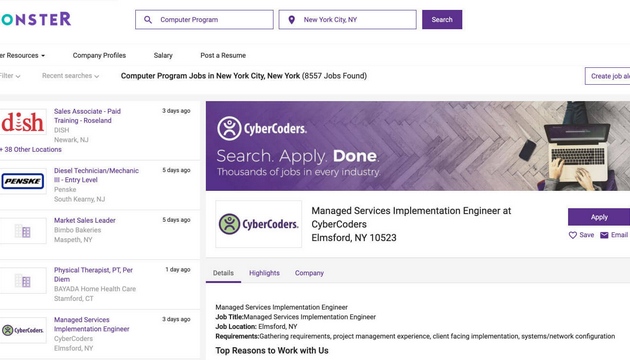Click the Create job alert button

(x=608, y=76)
